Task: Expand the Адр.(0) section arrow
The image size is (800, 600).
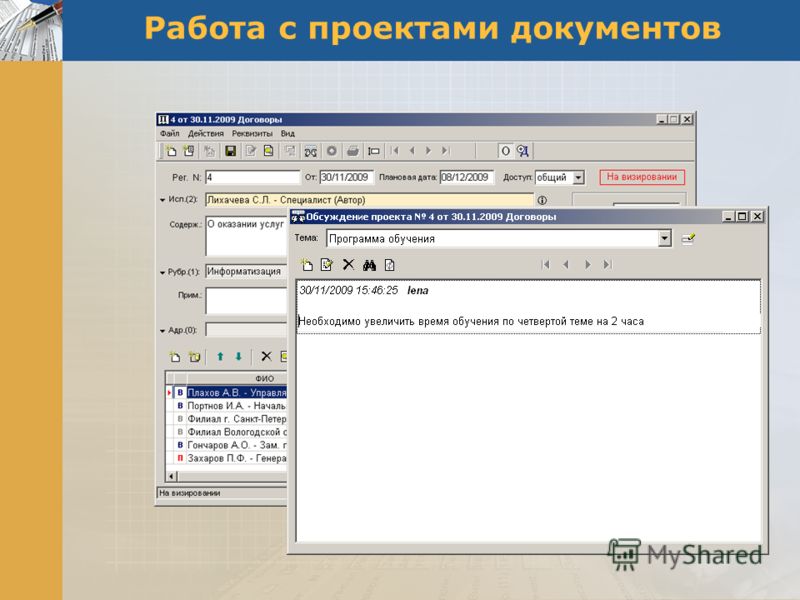Action: 163,331
